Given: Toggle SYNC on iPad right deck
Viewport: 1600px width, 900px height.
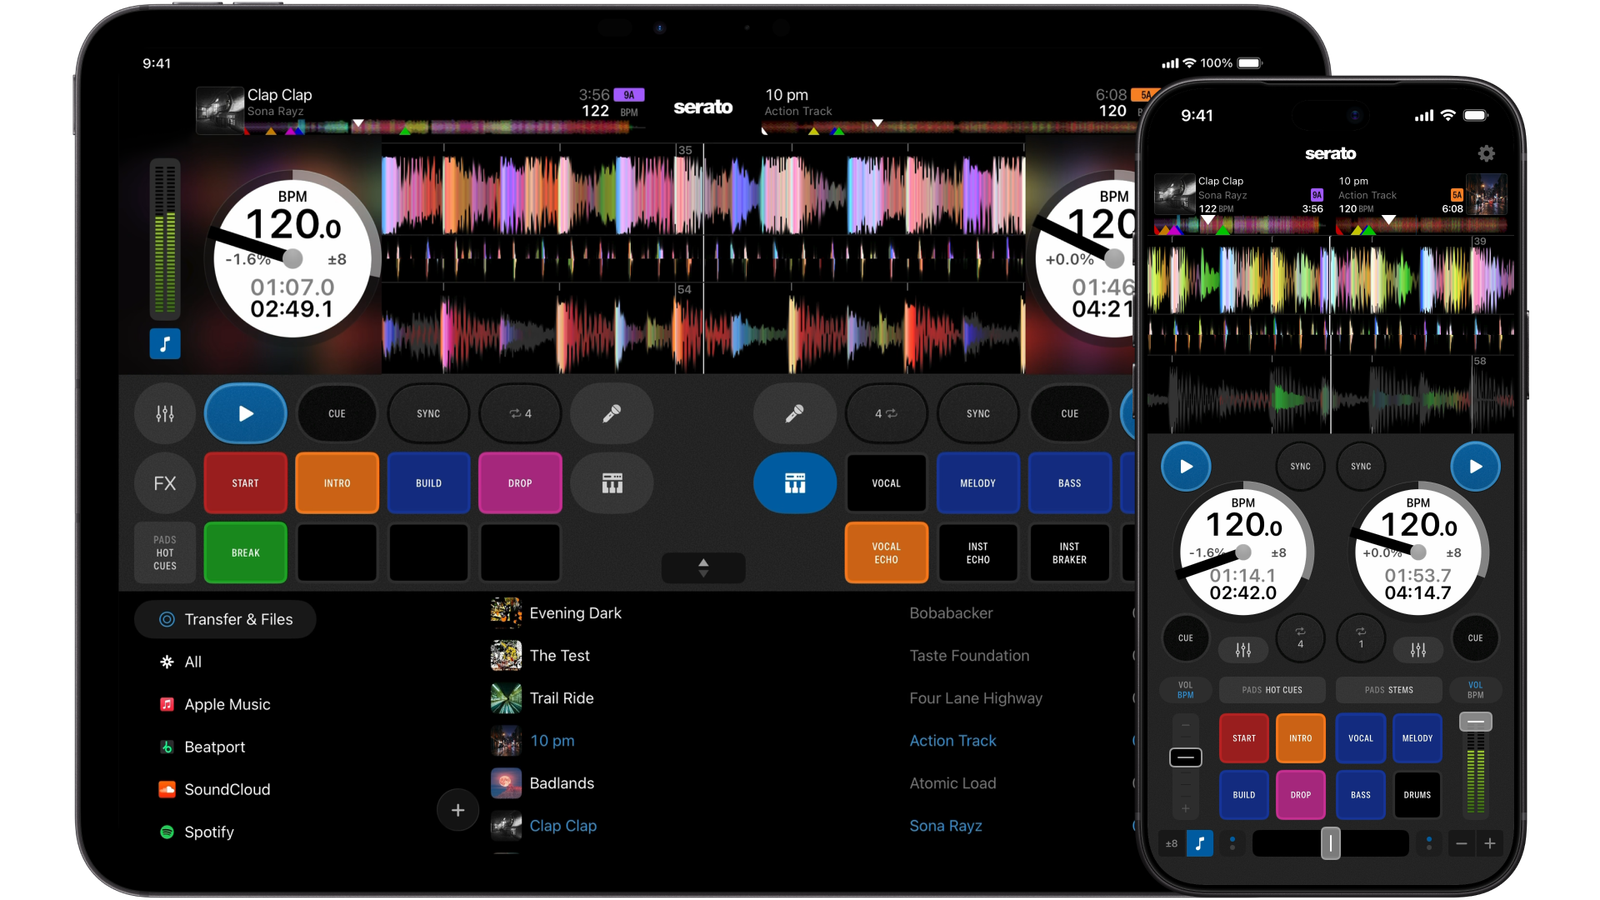Looking at the screenshot, I should 978,413.
